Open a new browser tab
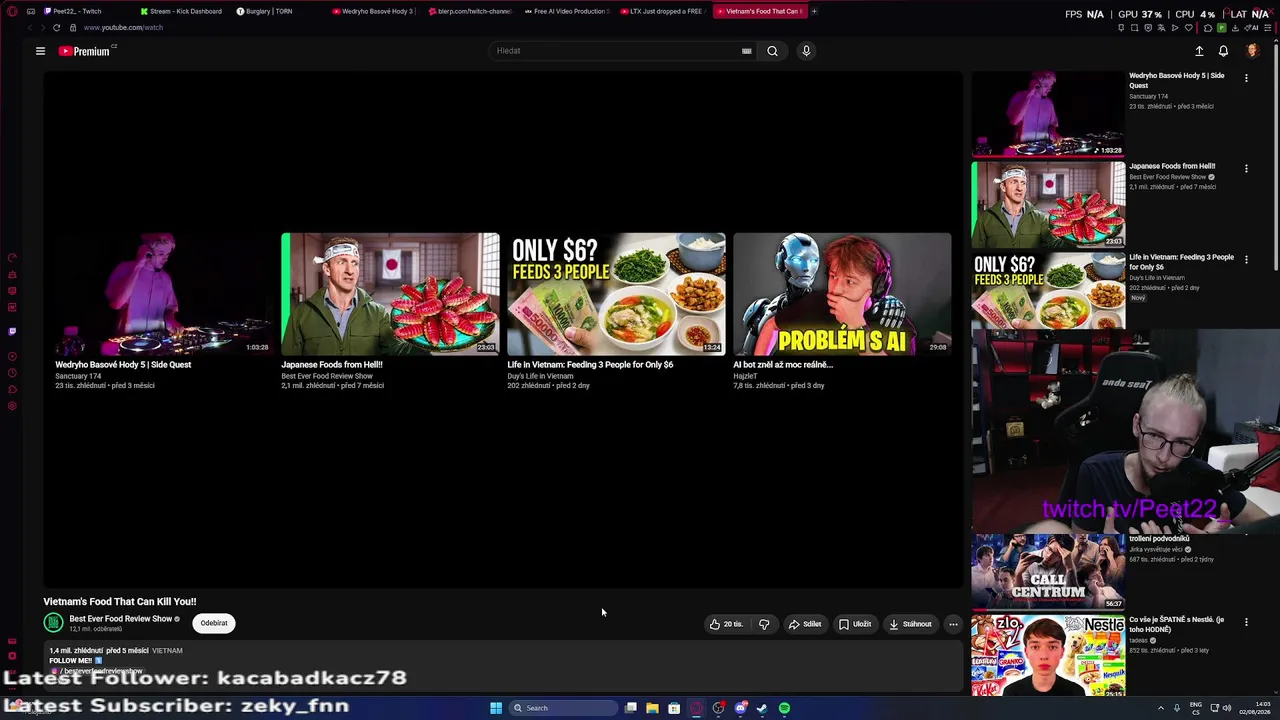 [814, 11]
